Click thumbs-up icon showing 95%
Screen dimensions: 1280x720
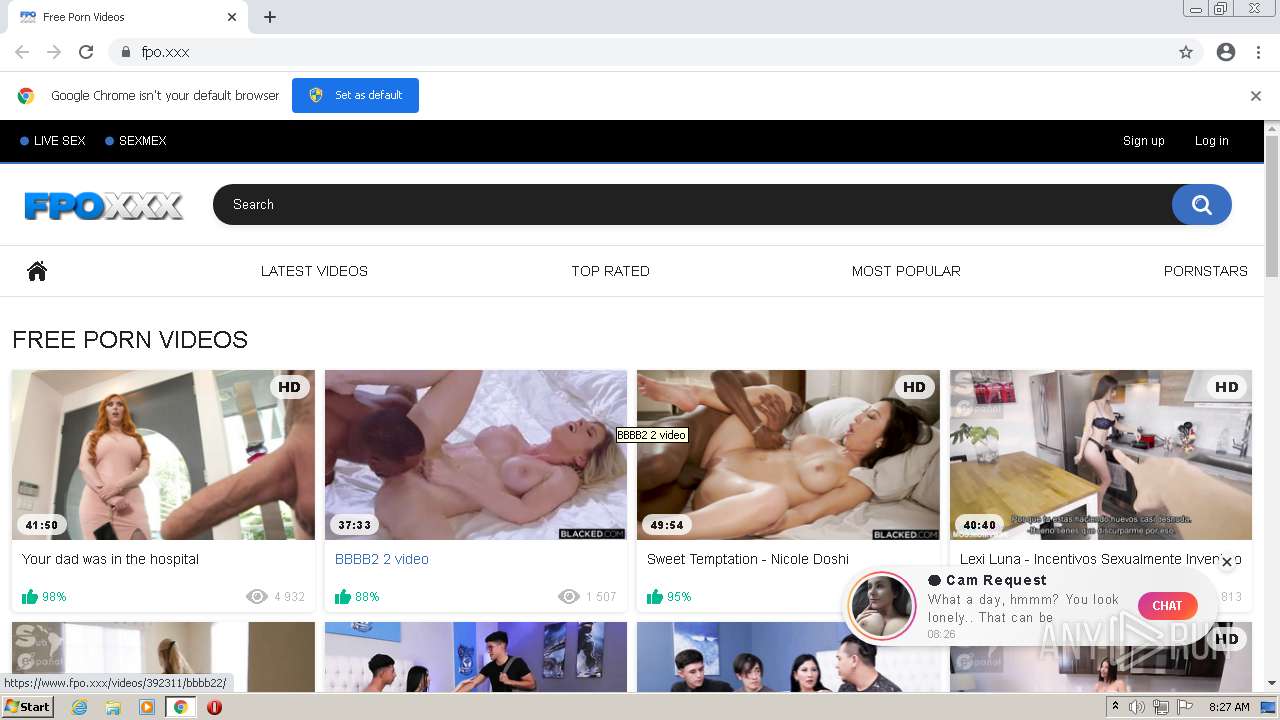point(655,597)
